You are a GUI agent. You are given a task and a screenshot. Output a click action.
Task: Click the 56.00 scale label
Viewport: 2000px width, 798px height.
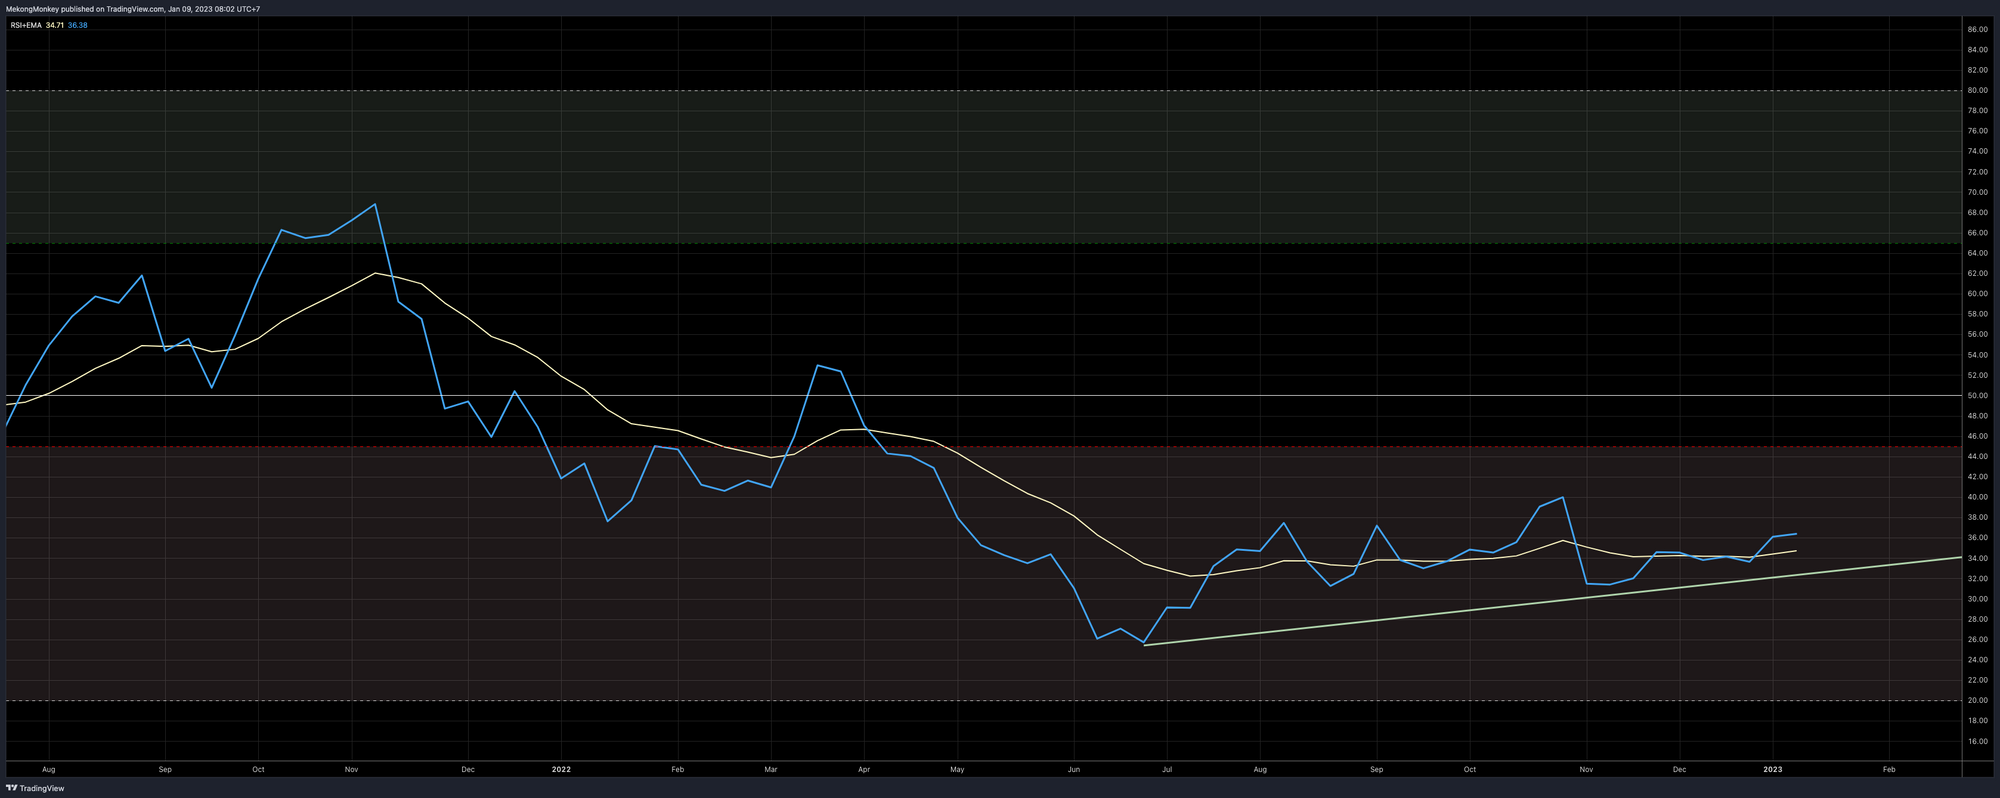tap(1977, 334)
